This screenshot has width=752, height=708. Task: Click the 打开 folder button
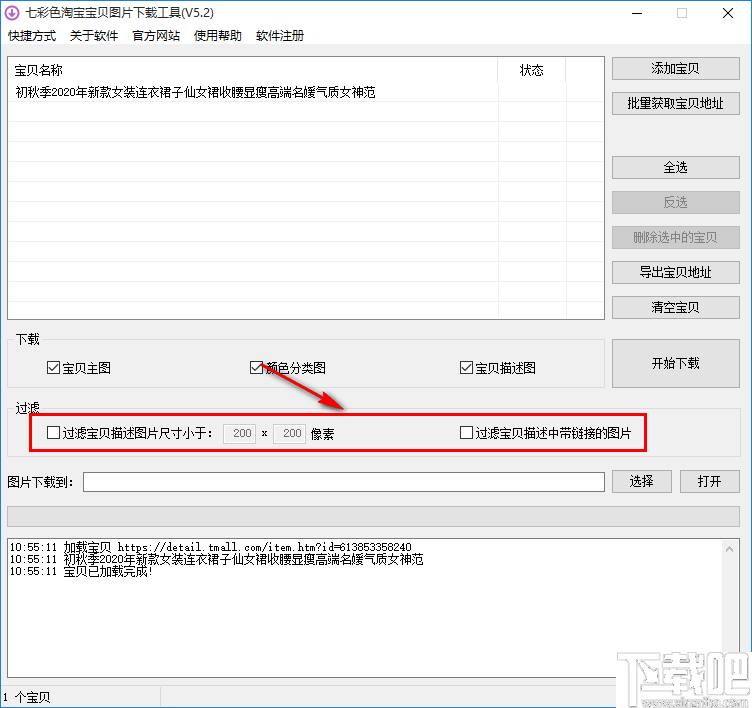(710, 481)
